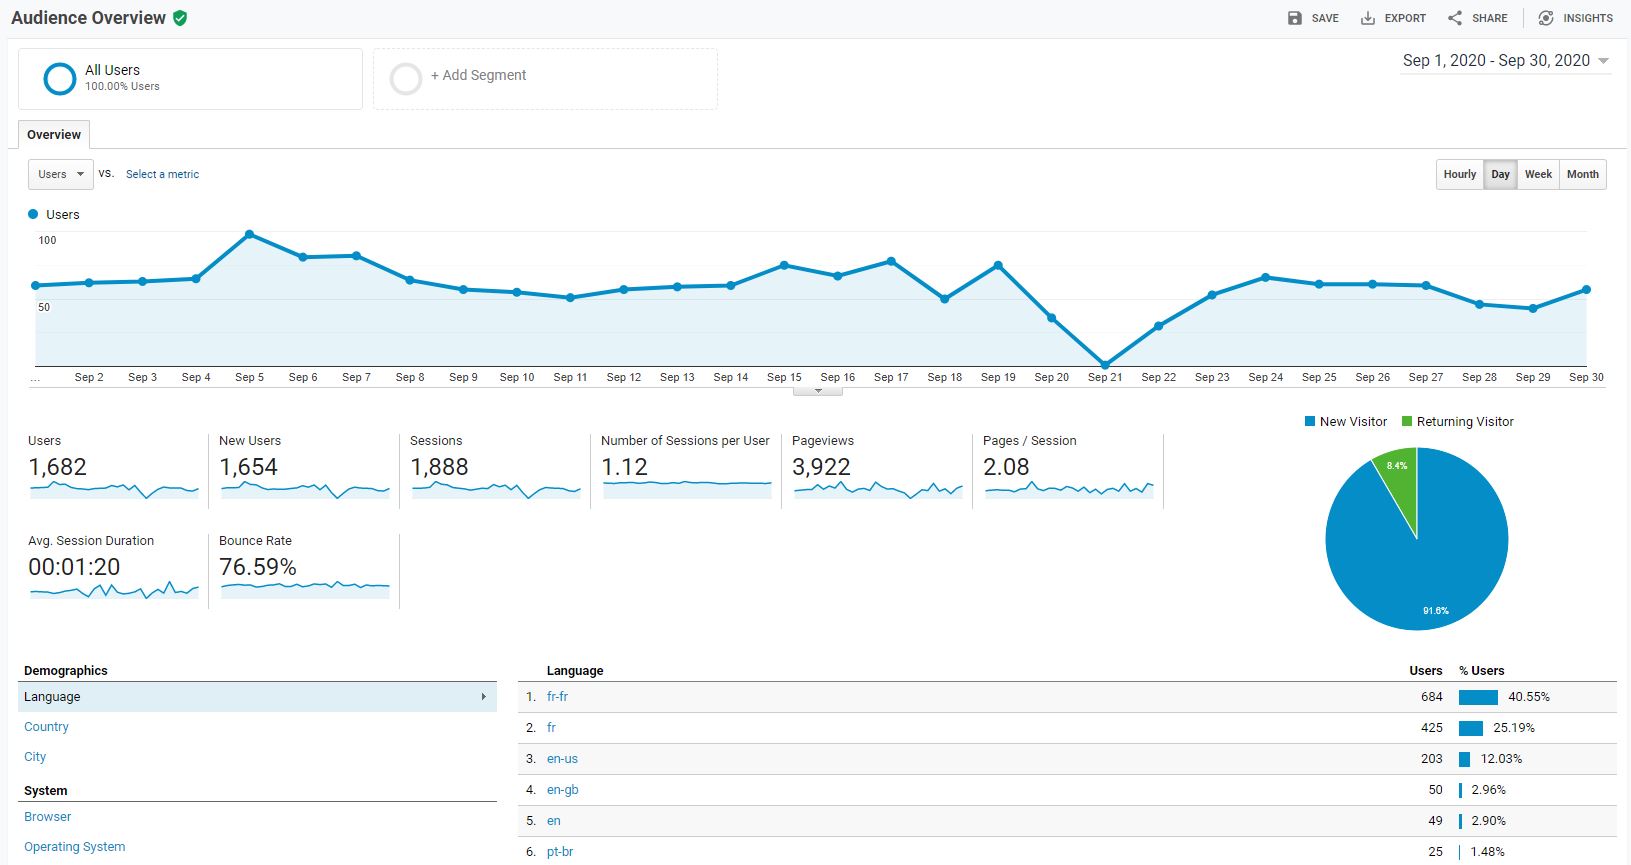Screen dimensions: 1631x865
Task: Click the Language row arrow icon
Action: tap(483, 697)
